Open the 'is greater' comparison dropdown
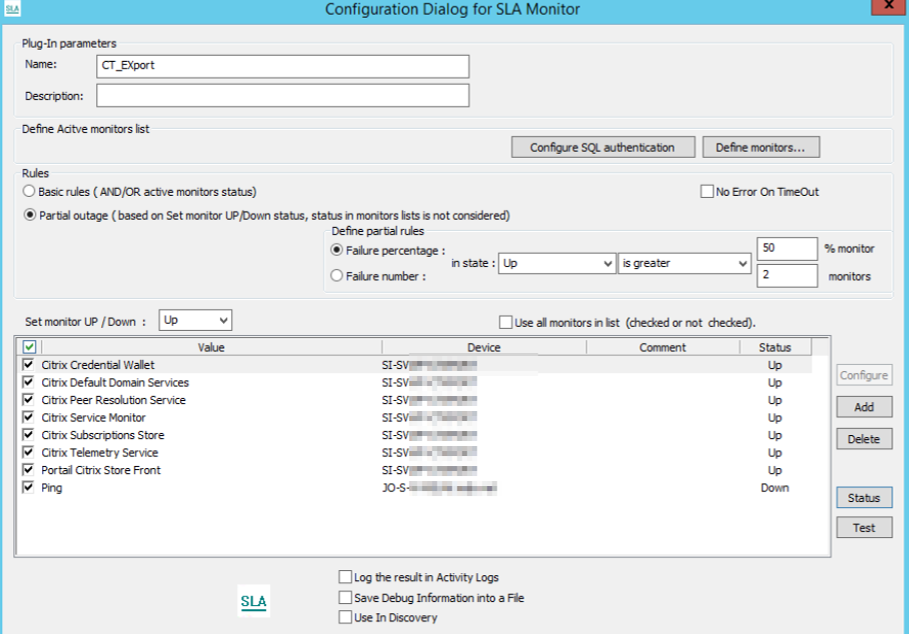The image size is (909, 634). click(x=684, y=263)
